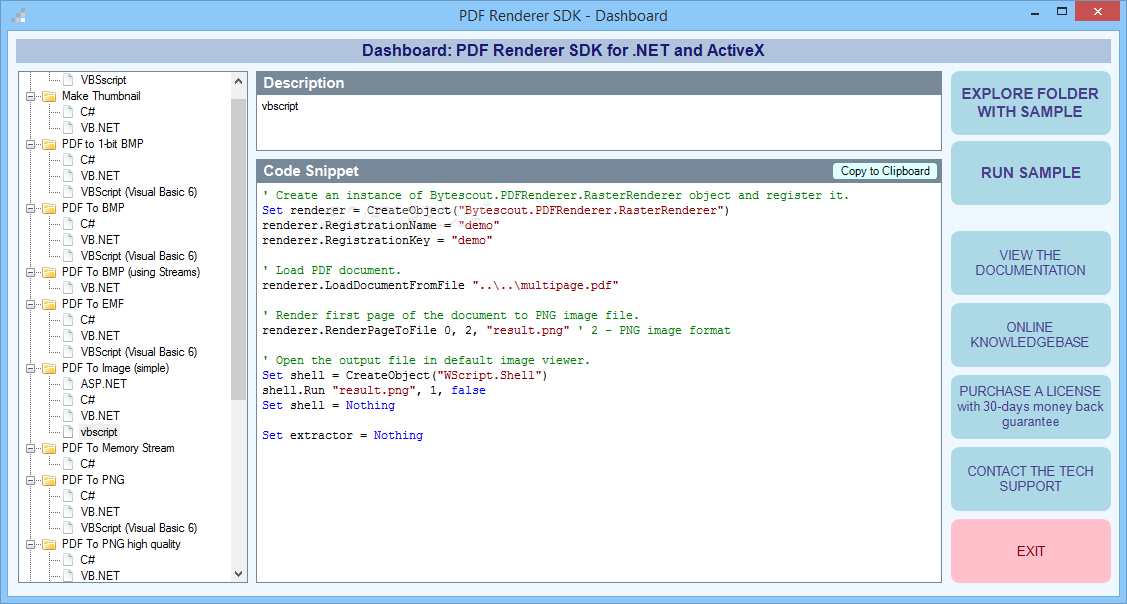Select C# under PDF To PNG high quality

88,559
